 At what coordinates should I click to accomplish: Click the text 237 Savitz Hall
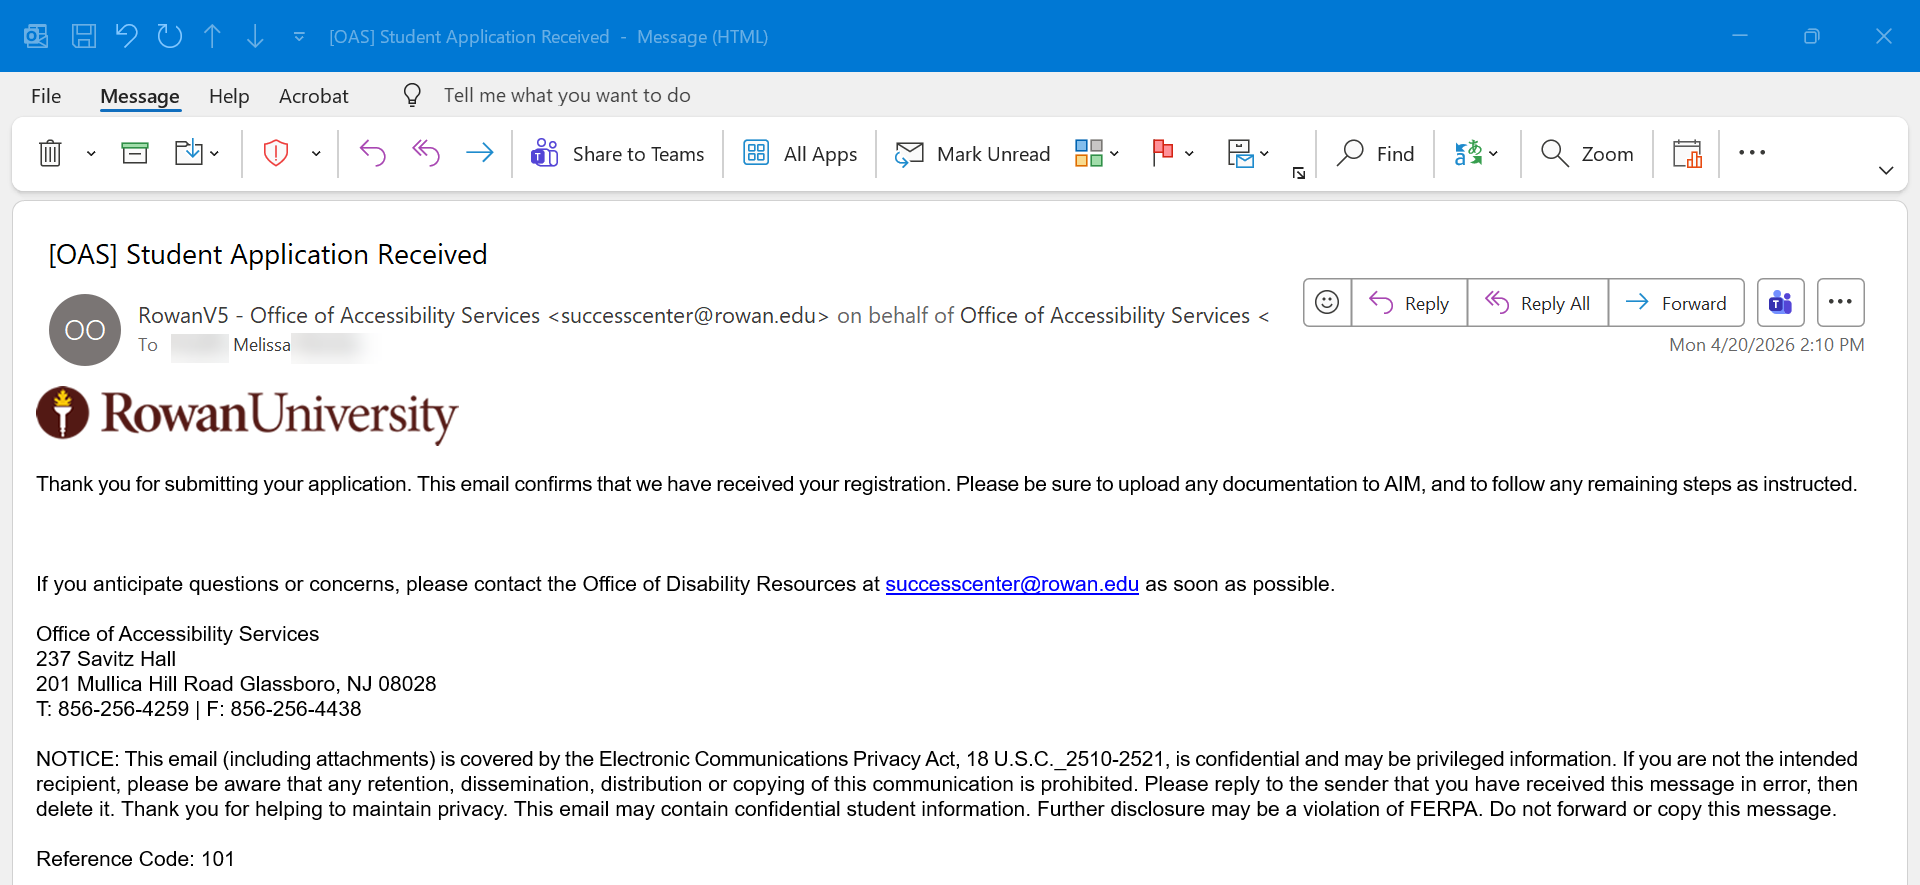(x=106, y=659)
